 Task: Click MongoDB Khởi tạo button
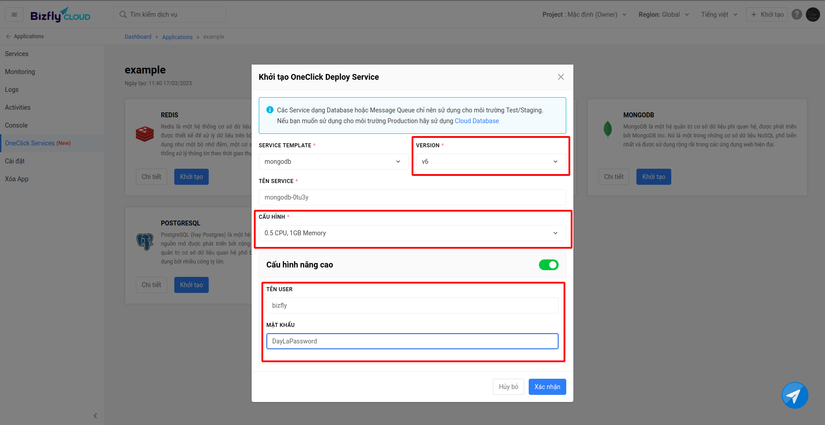click(653, 177)
